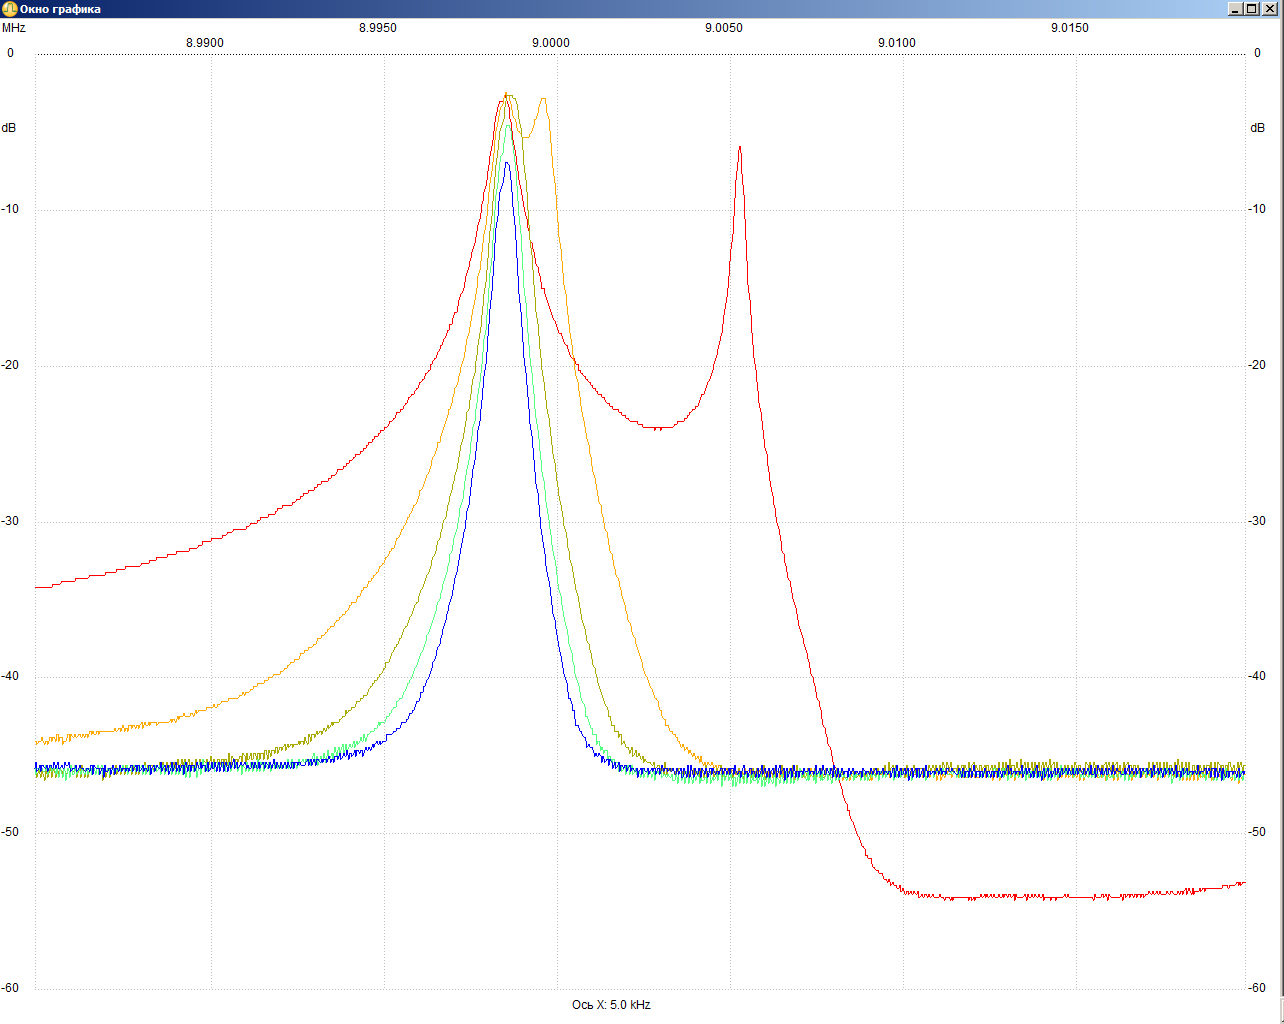Click the right 'dB' axis label
The height and width of the screenshot is (1024, 1284).
[1258, 128]
